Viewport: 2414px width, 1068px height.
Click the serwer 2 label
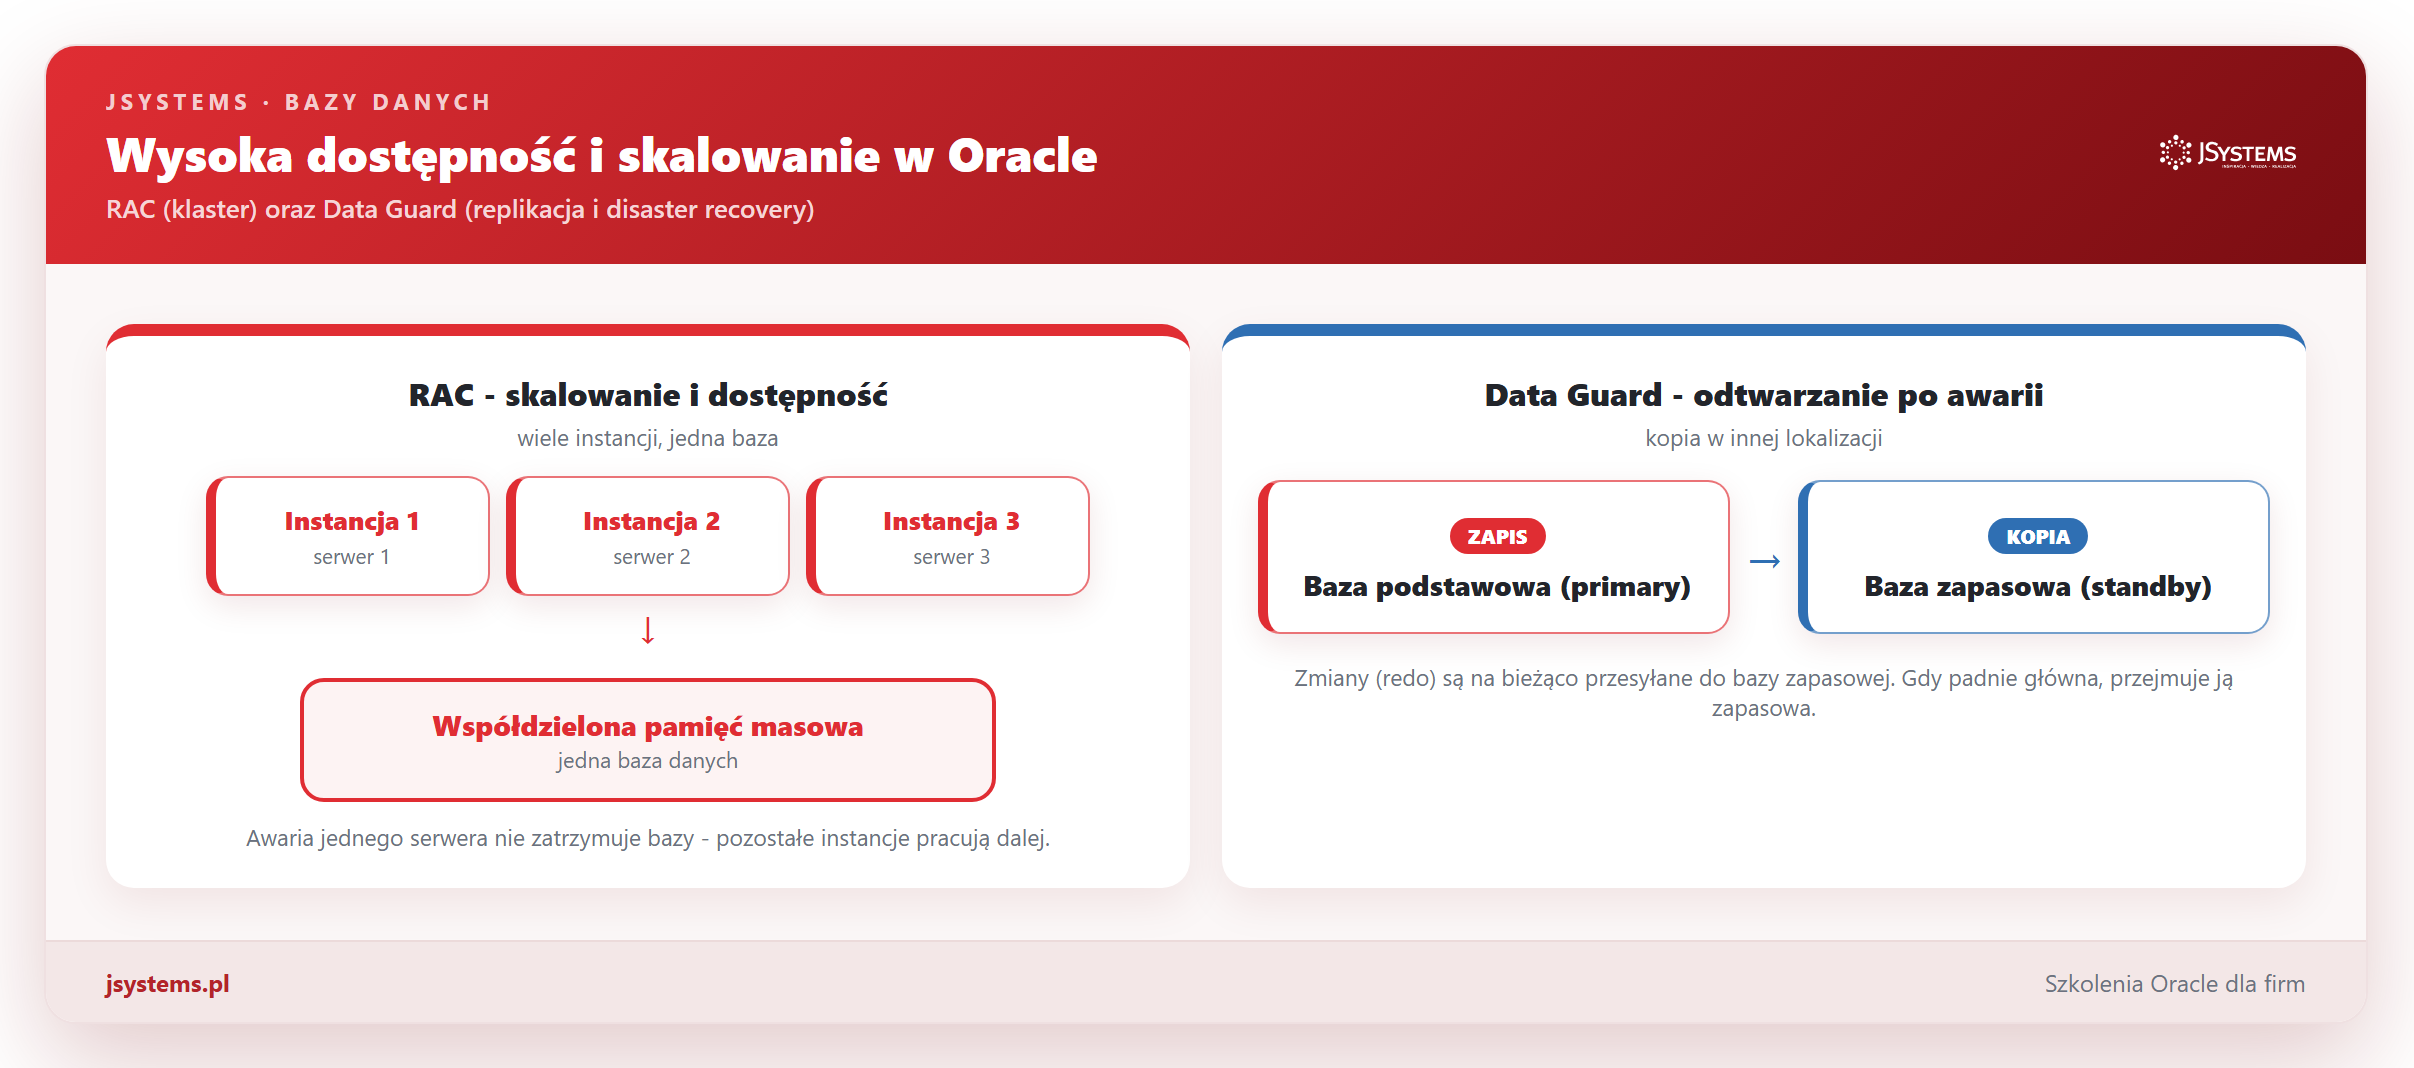pyautogui.click(x=651, y=557)
